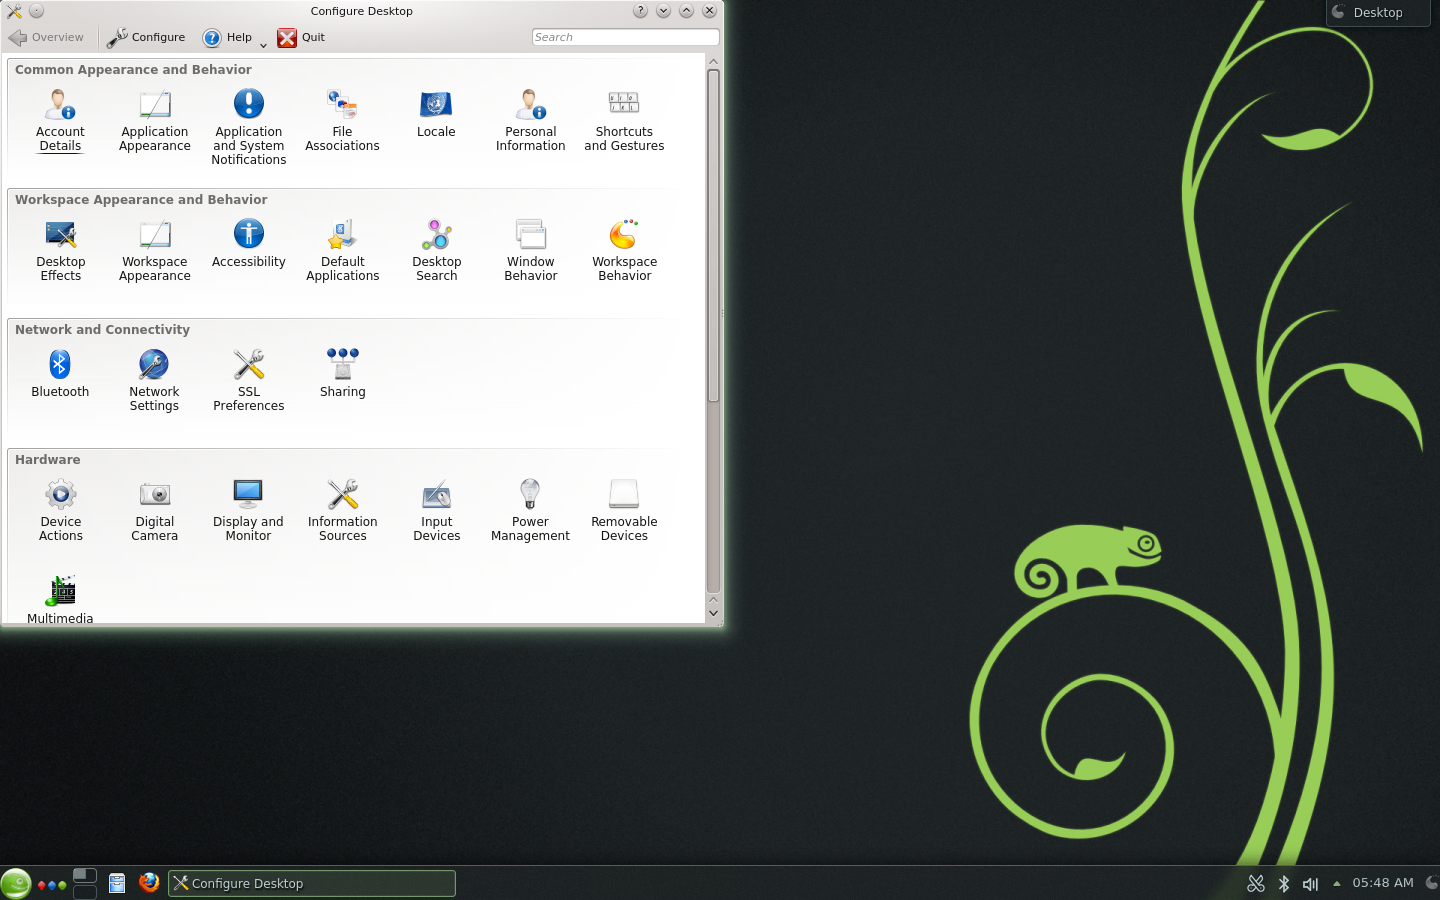Open Multimedia settings module
The height and width of the screenshot is (900, 1440).
pyautogui.click(x=60, y=600)
